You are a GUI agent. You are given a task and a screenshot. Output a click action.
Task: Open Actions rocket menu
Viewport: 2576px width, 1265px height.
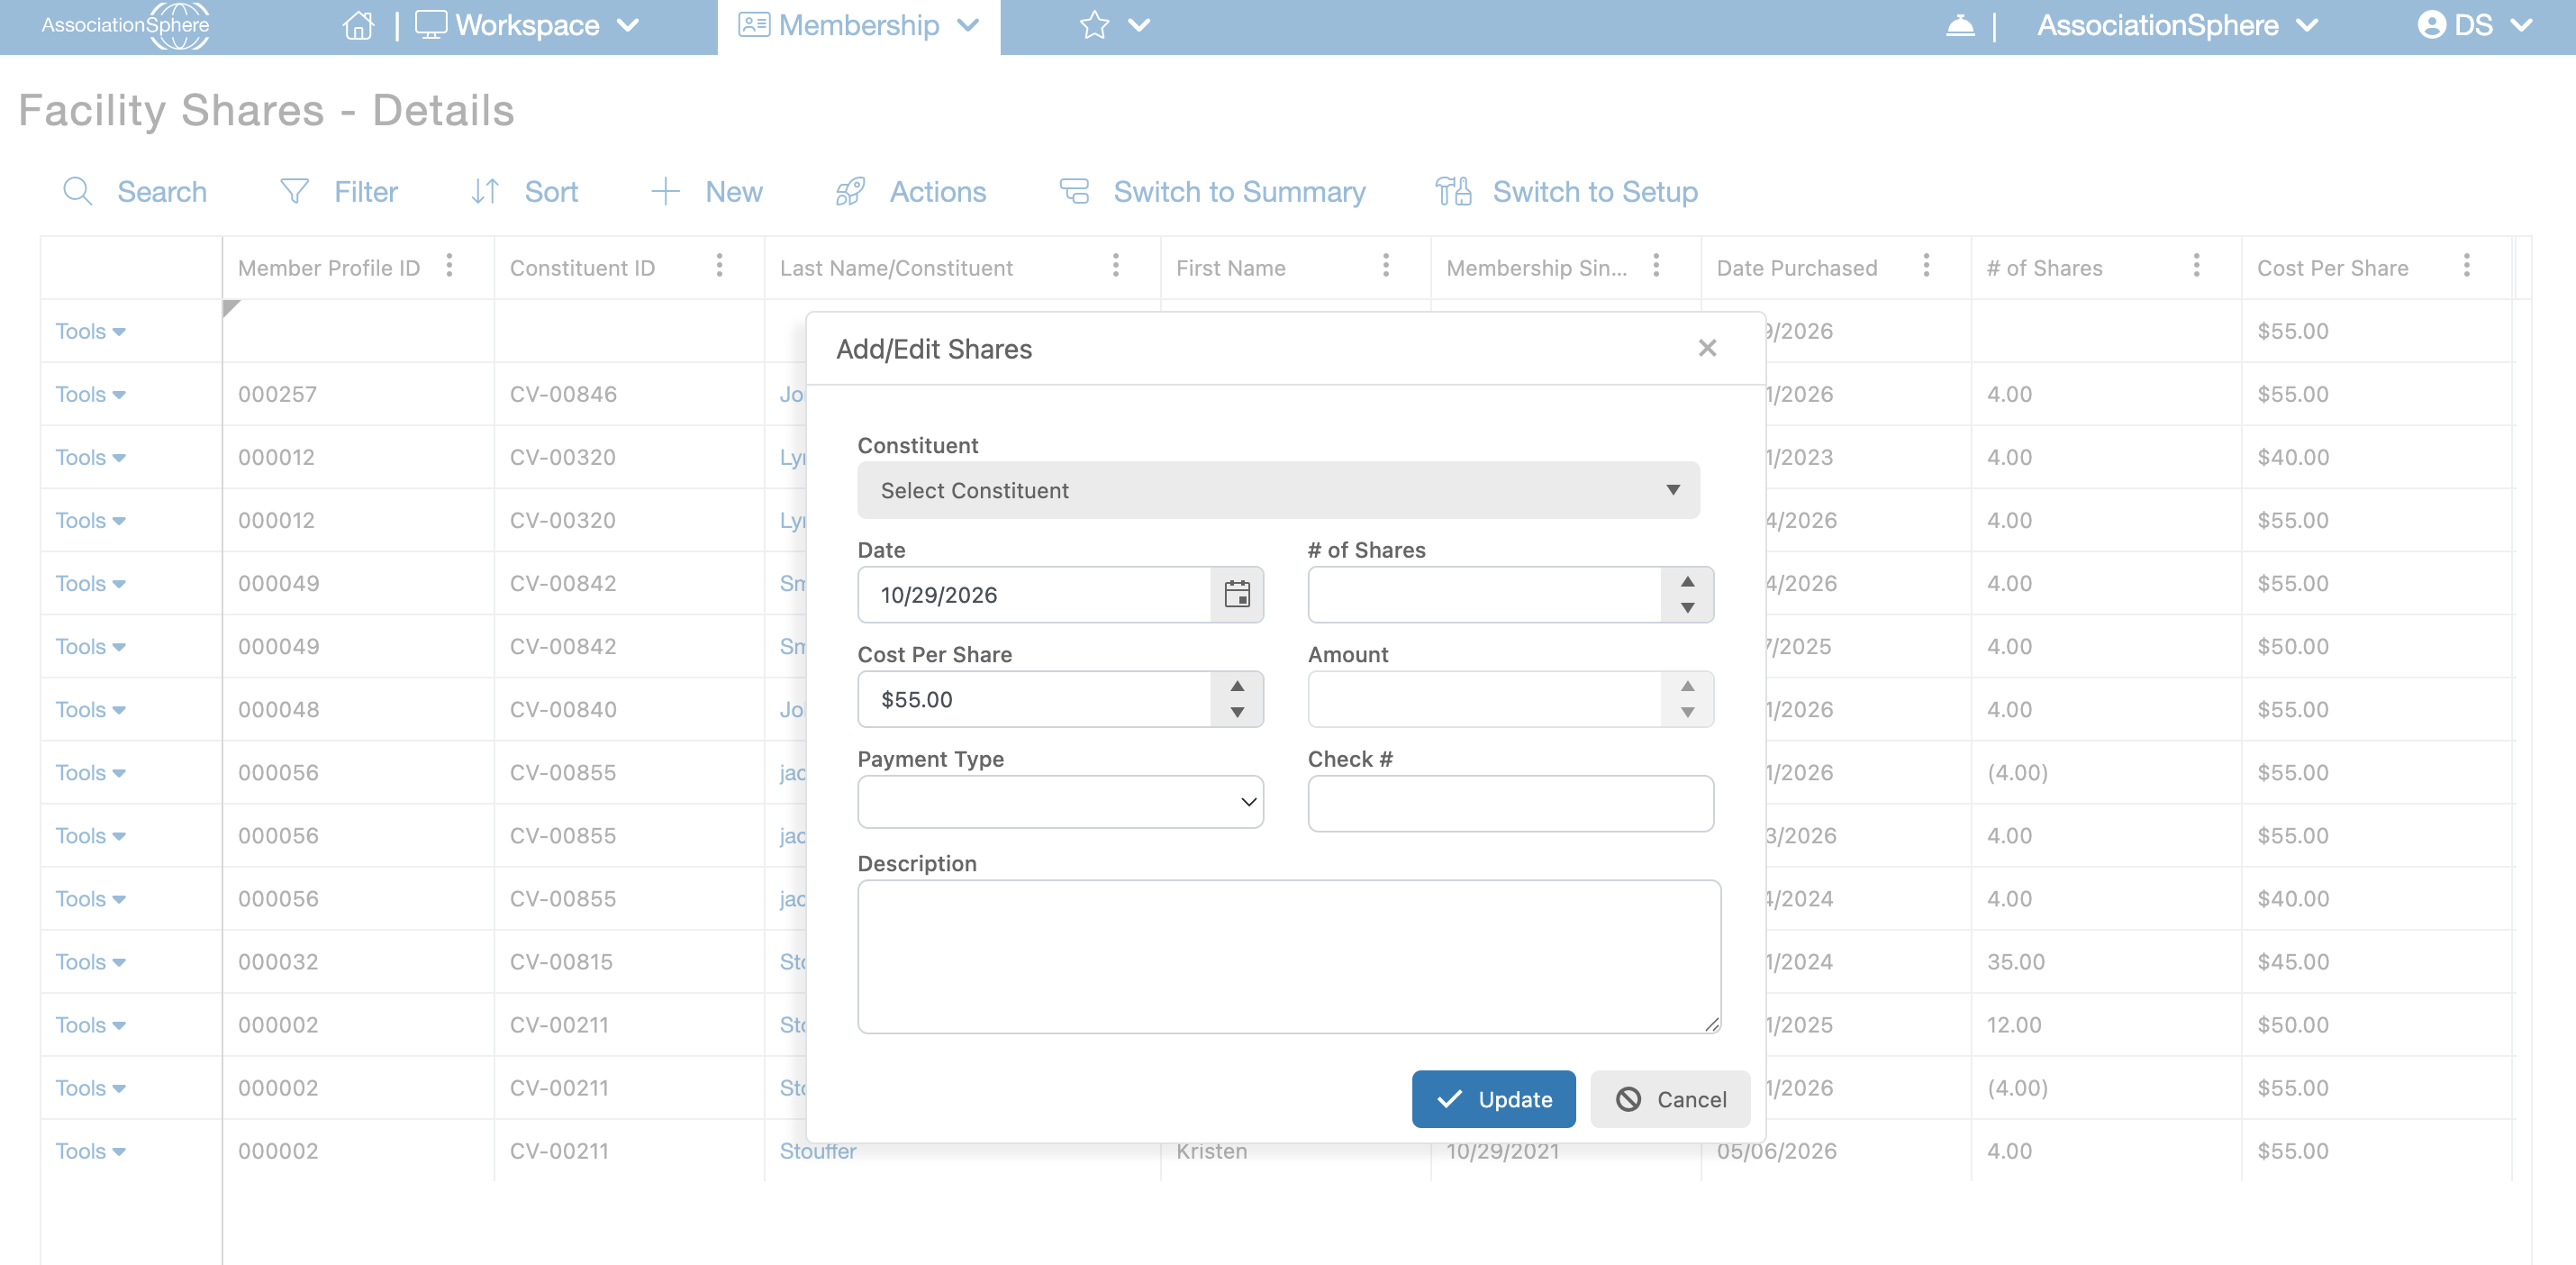tap(850, 191)
